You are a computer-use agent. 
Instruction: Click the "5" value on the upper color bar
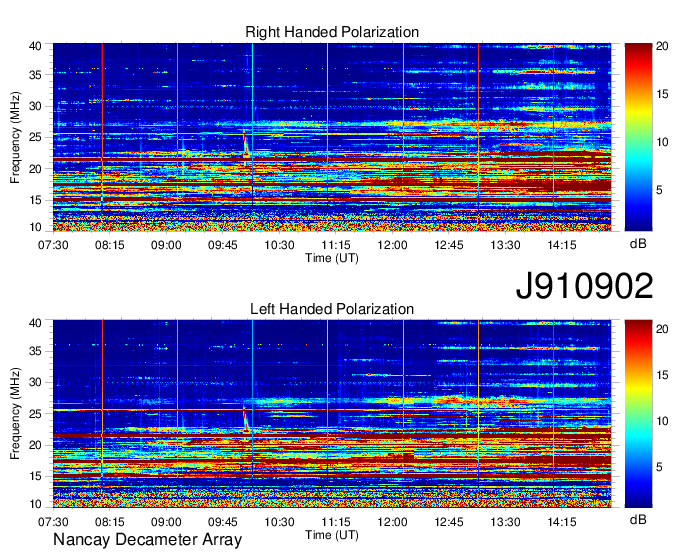point(659,190)
